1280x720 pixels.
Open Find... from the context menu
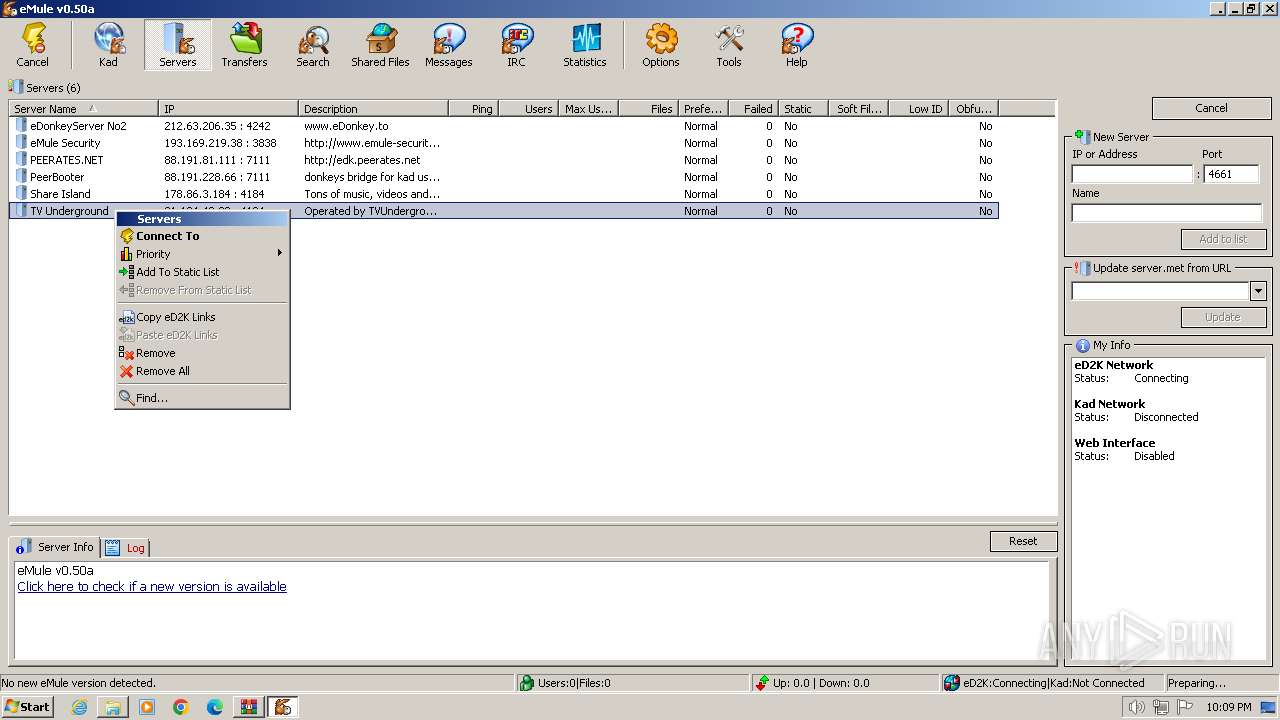pyautogui.click(x=202, y=398)
